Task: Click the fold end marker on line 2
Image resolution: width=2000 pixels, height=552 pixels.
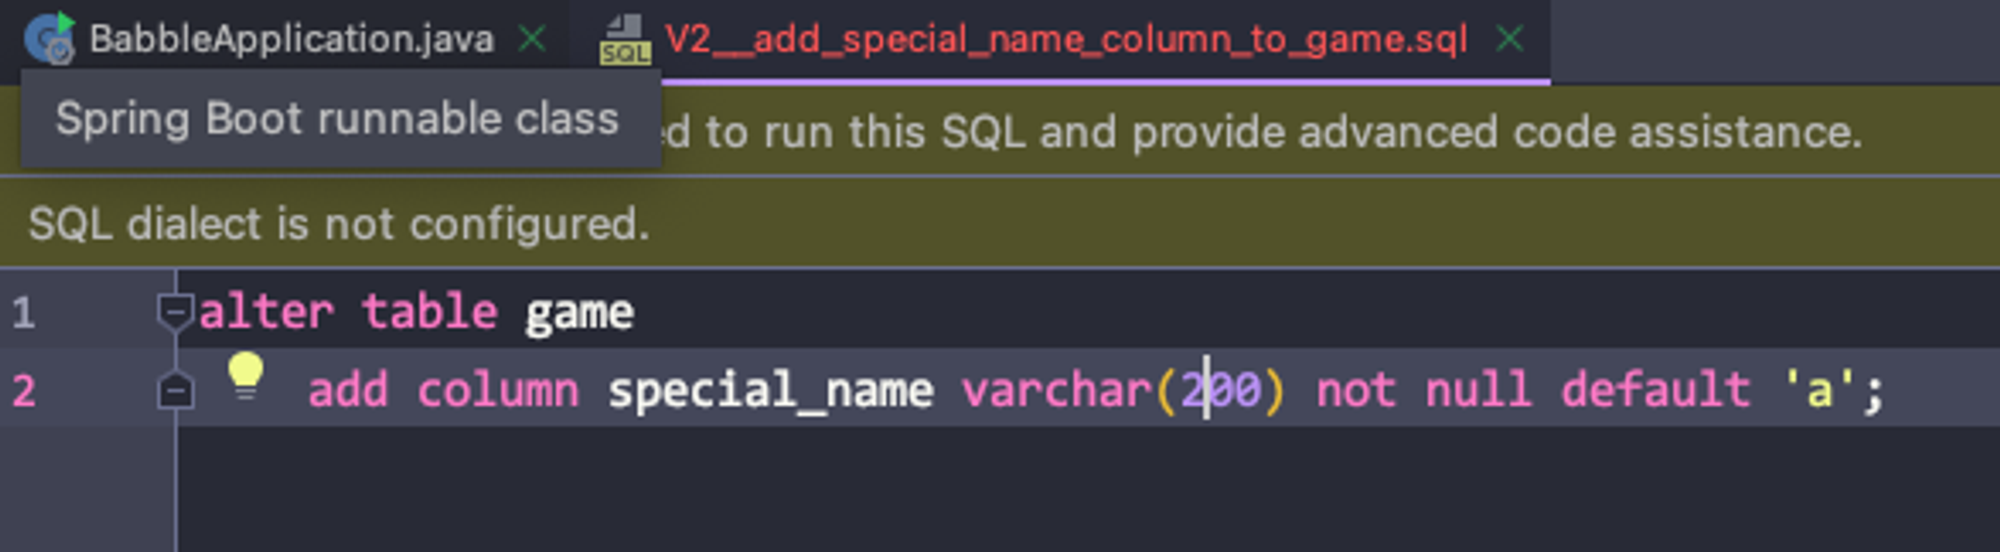Action: click(175, 390)
